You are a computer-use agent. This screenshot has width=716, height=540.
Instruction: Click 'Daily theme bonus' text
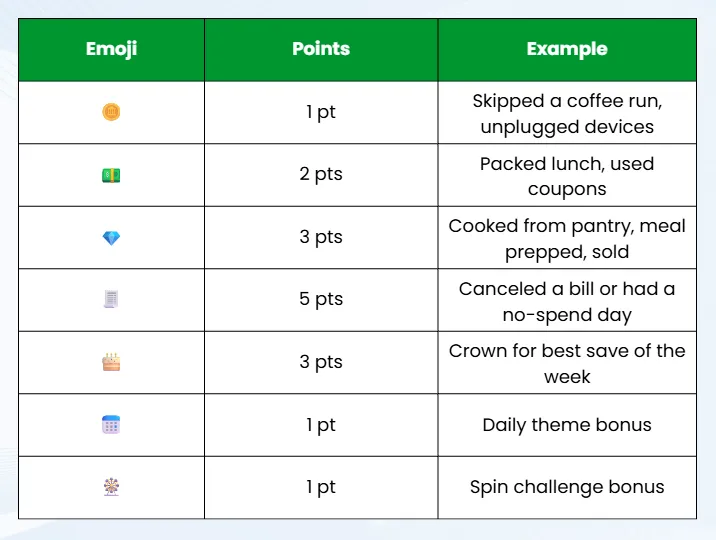[567, 425]
